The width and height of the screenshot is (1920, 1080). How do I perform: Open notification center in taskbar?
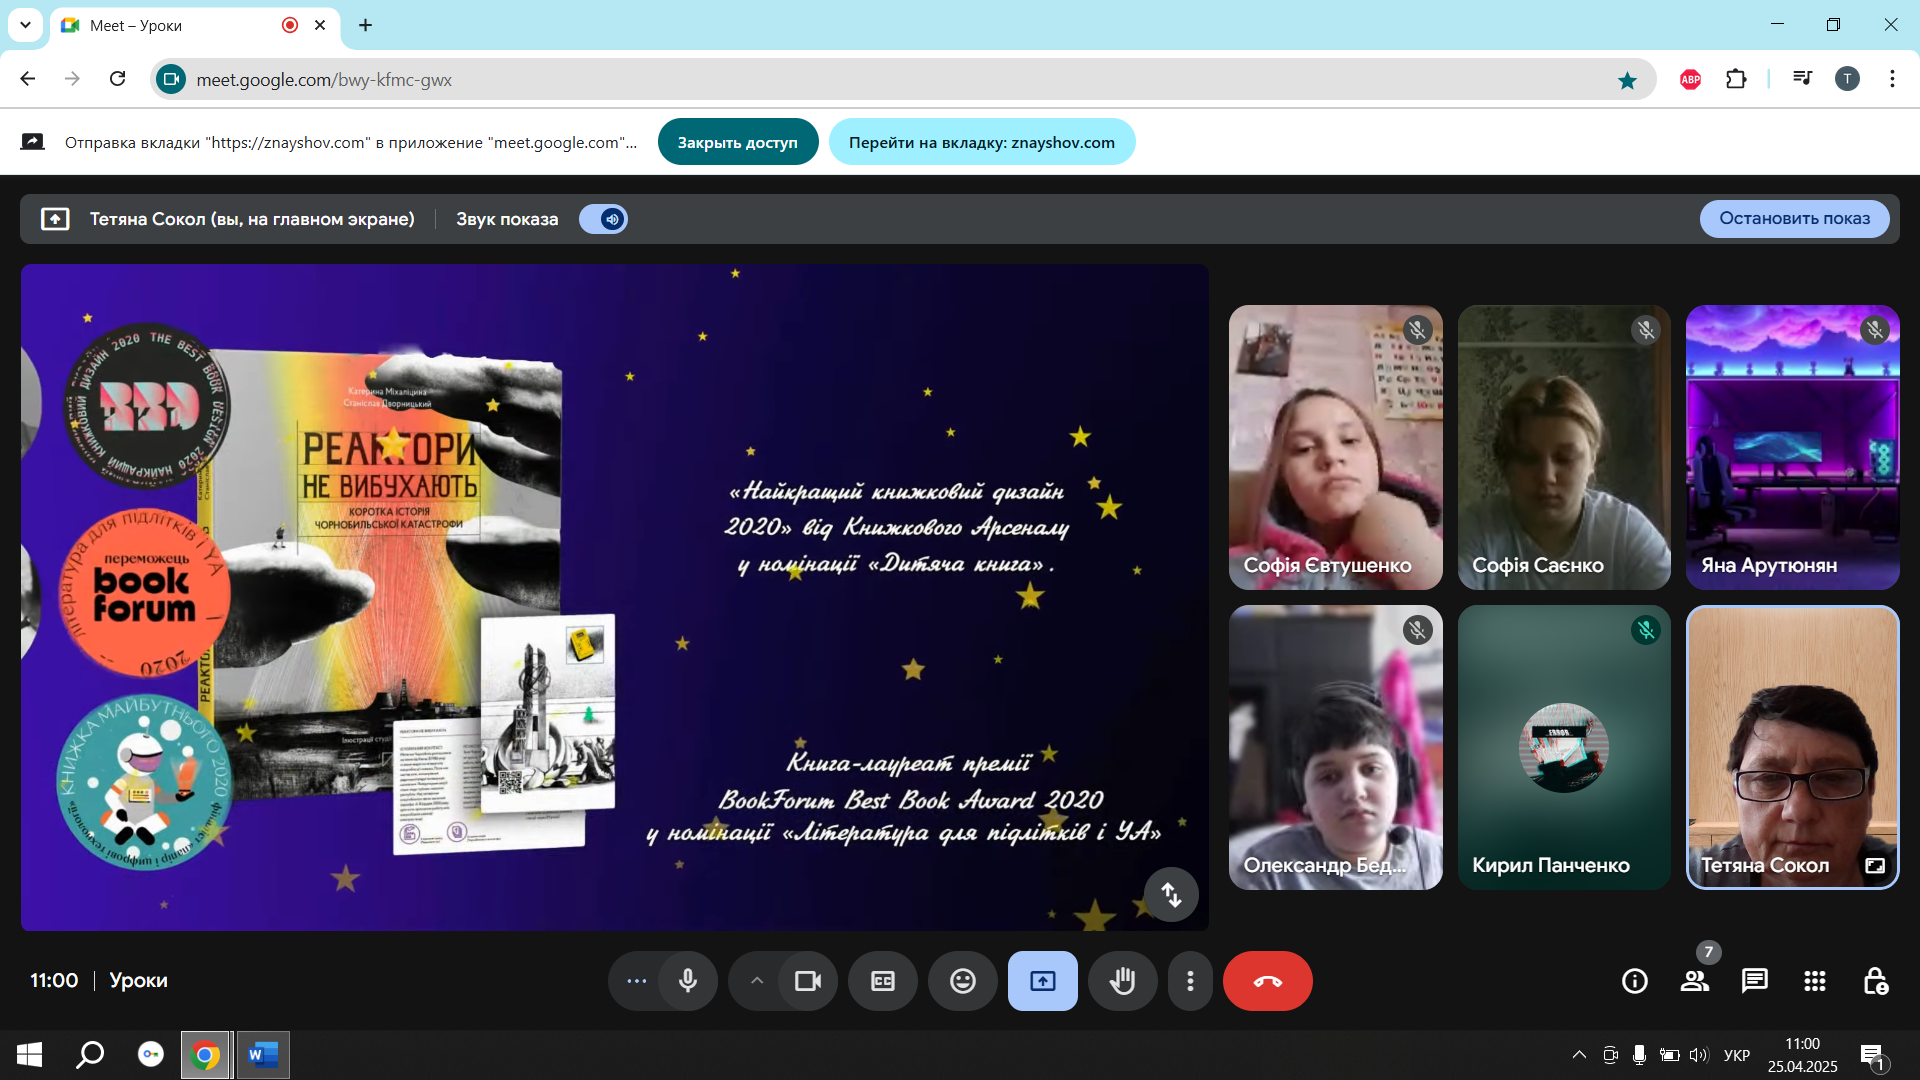tap(1873, 1056)
